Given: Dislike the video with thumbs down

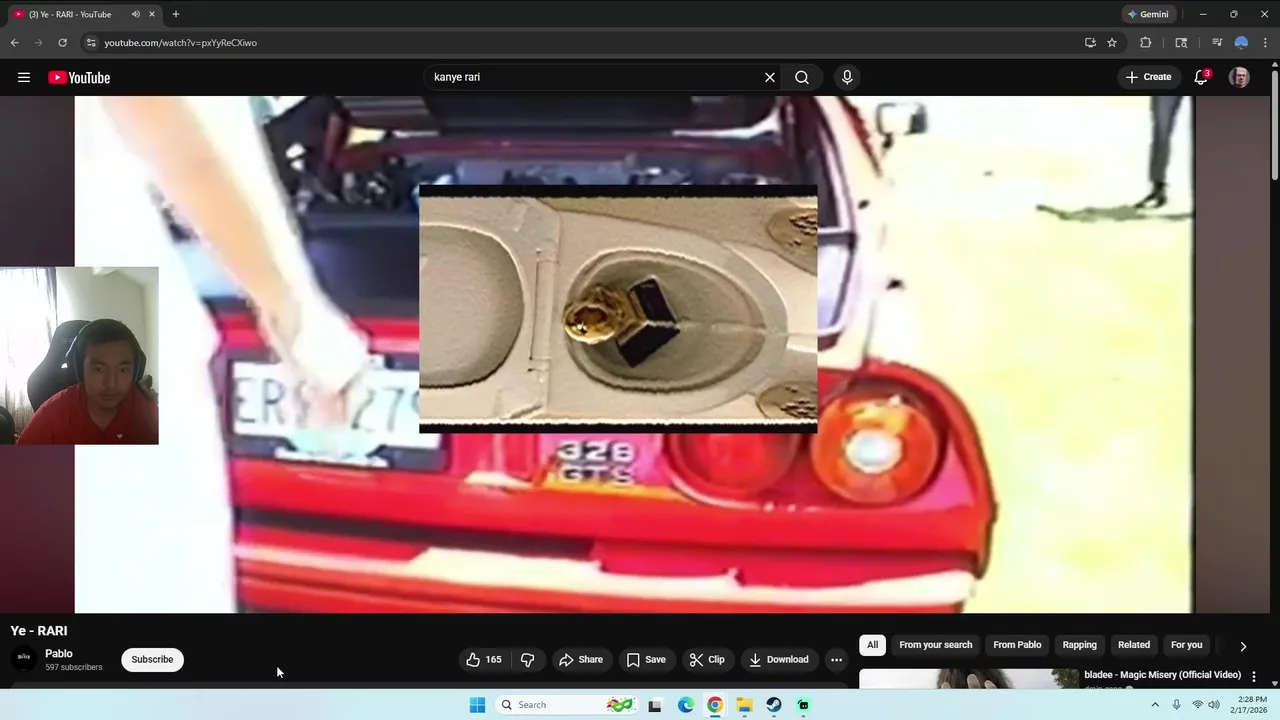Looking at the screenshot, I should (527, 659).
